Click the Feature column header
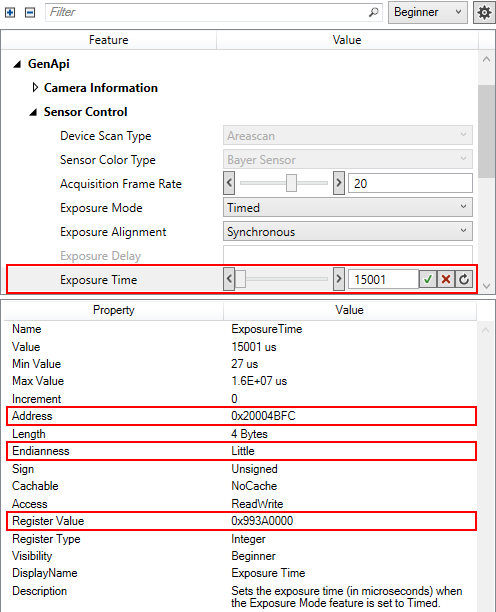Image resolution: width=496 pixels, height=612 pixels. click(x=108, y=40)
